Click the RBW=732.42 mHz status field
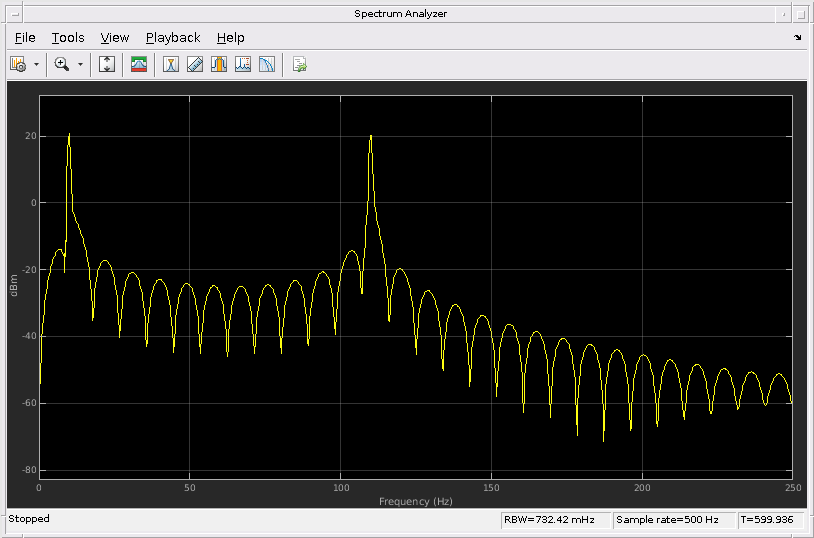The height and width of the screenshot is (538, 814). click(x=555, y=520)
